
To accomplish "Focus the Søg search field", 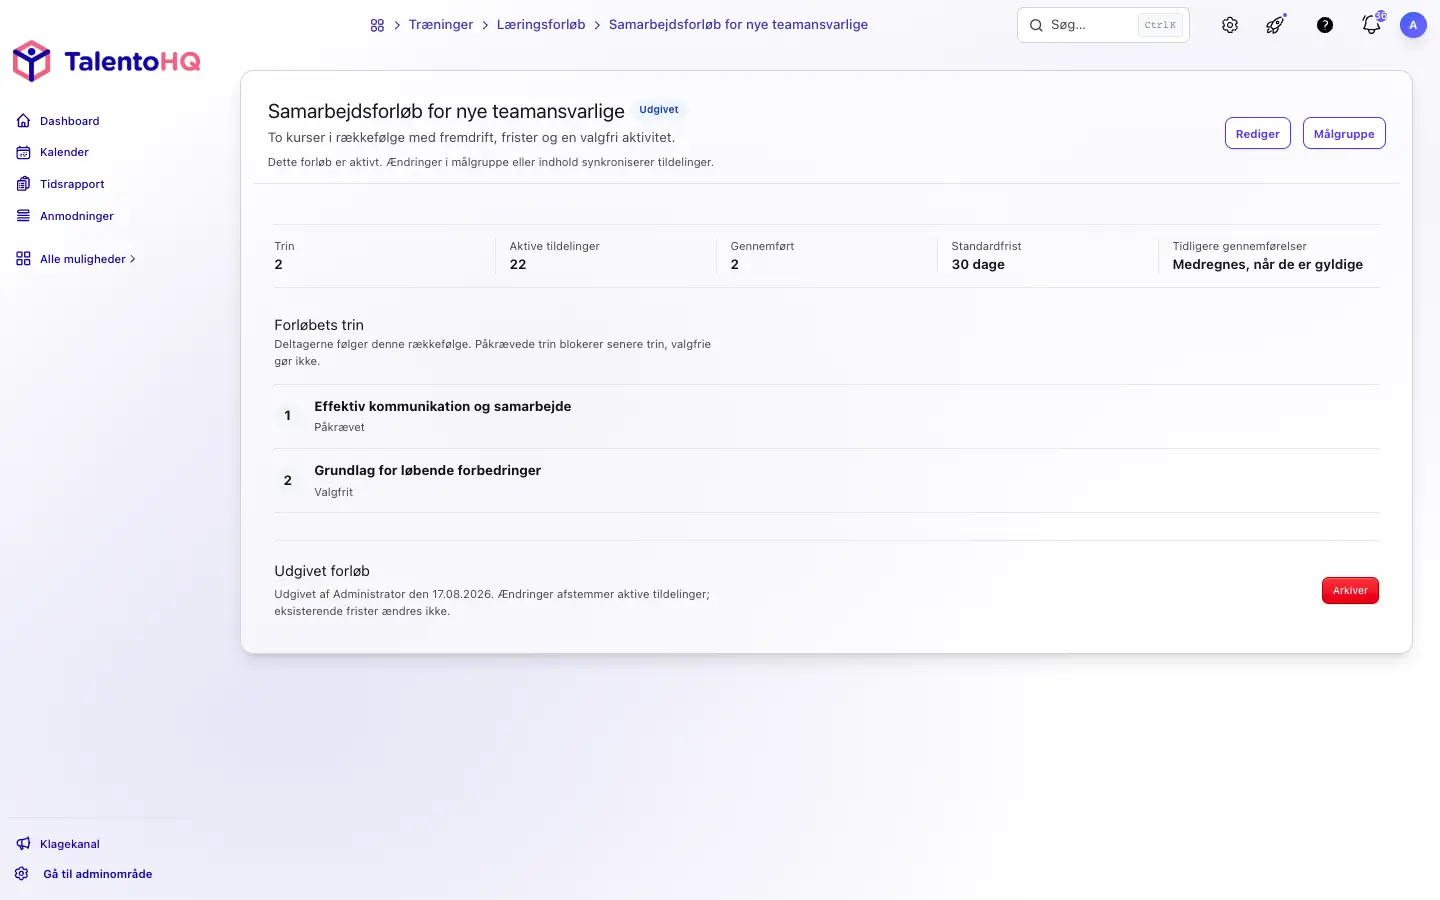I will (1103, 25).
